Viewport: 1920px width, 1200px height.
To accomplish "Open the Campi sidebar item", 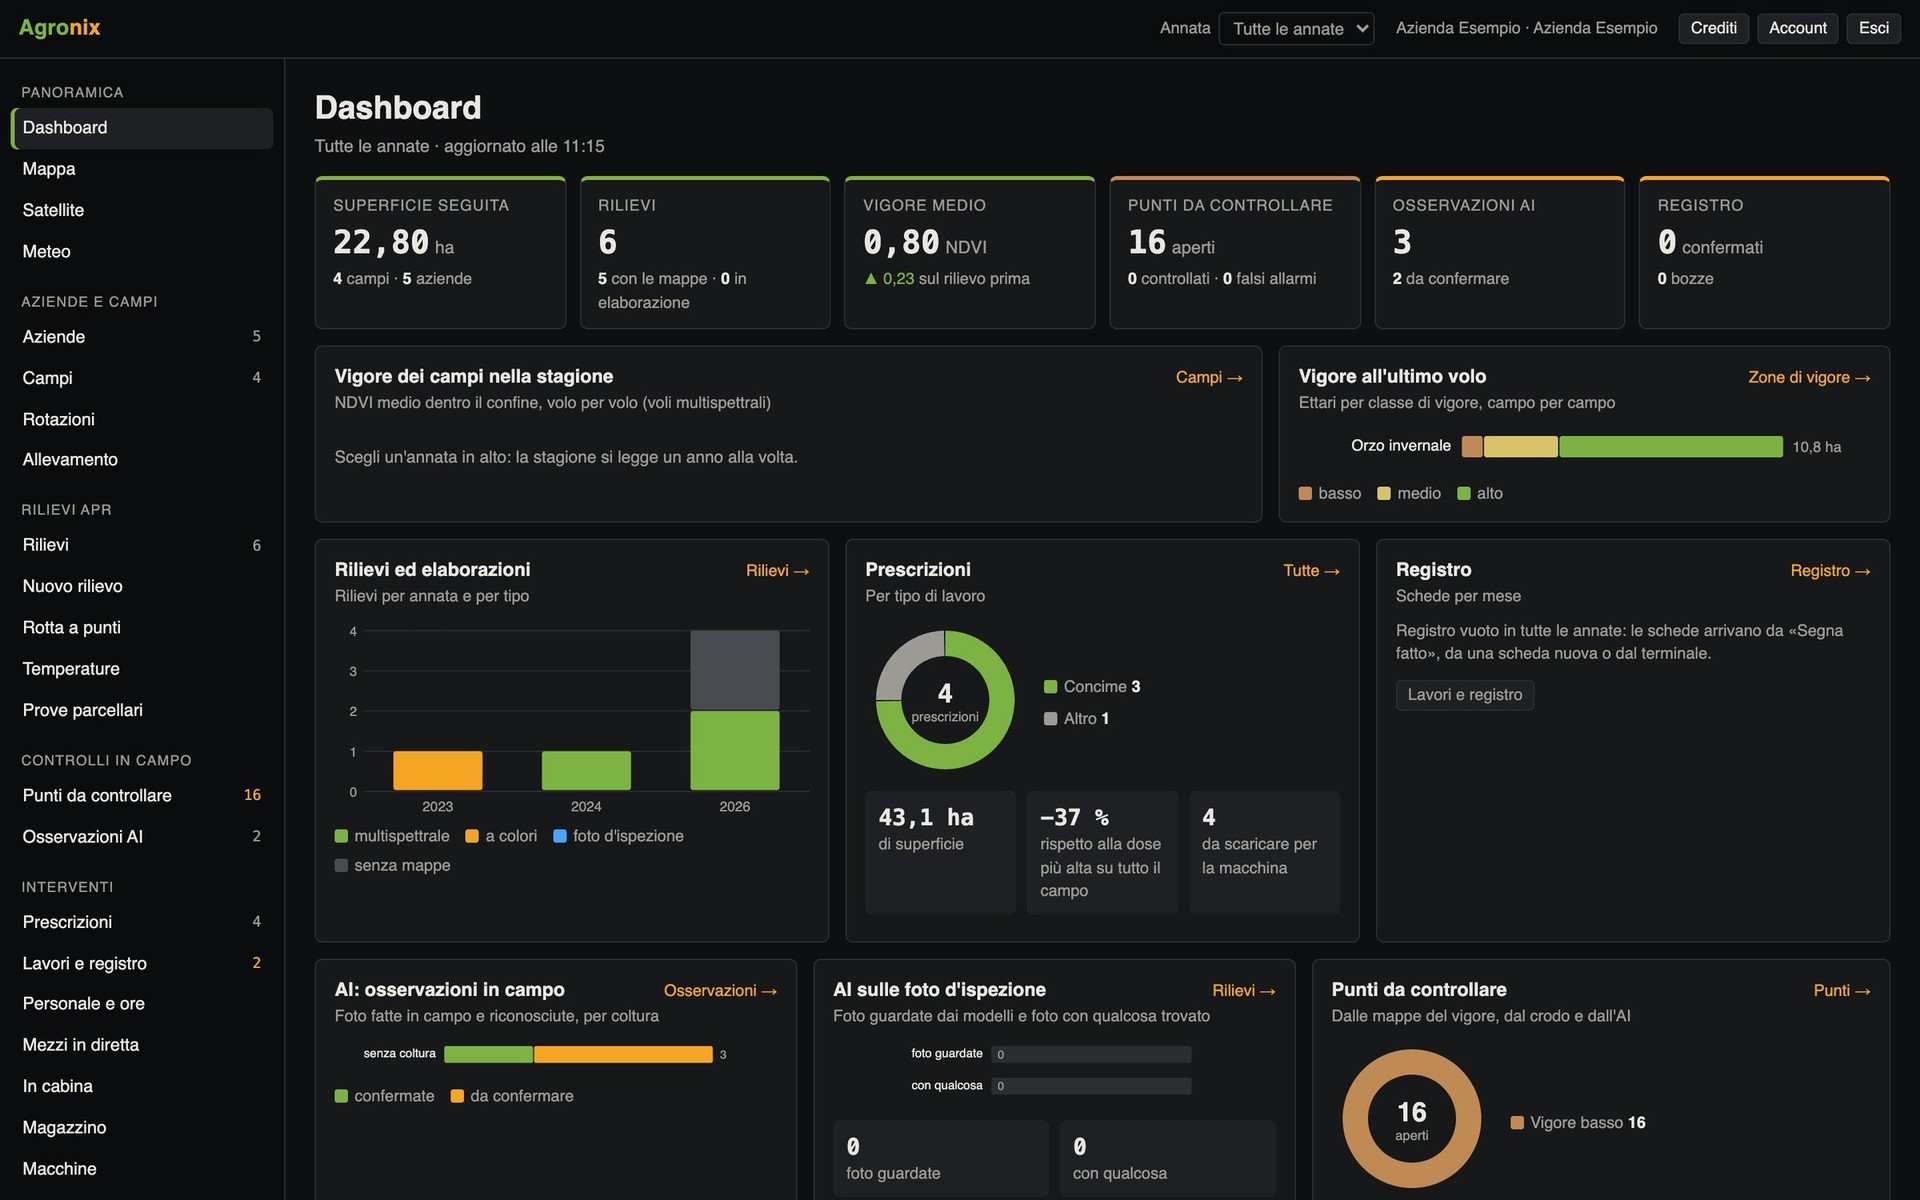I will tap(142, 378).
